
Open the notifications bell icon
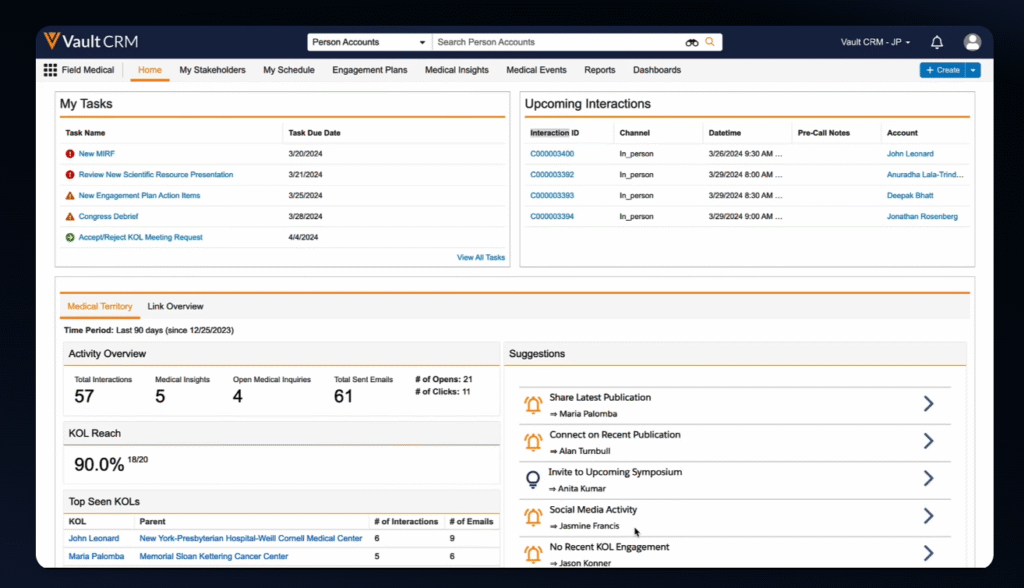936,41
